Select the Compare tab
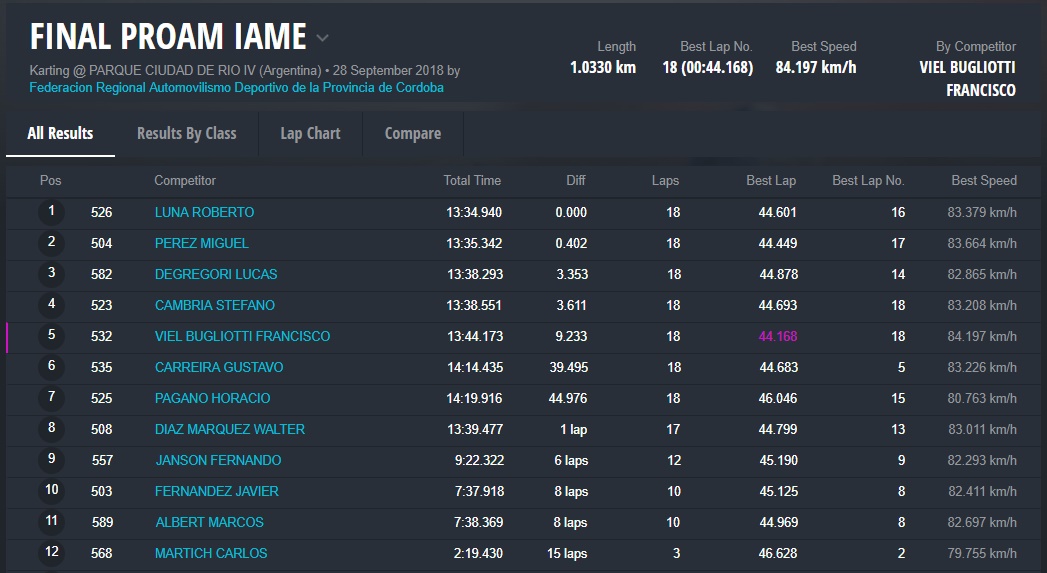The width and height of the screenshot is (1047, 573). 412,134
